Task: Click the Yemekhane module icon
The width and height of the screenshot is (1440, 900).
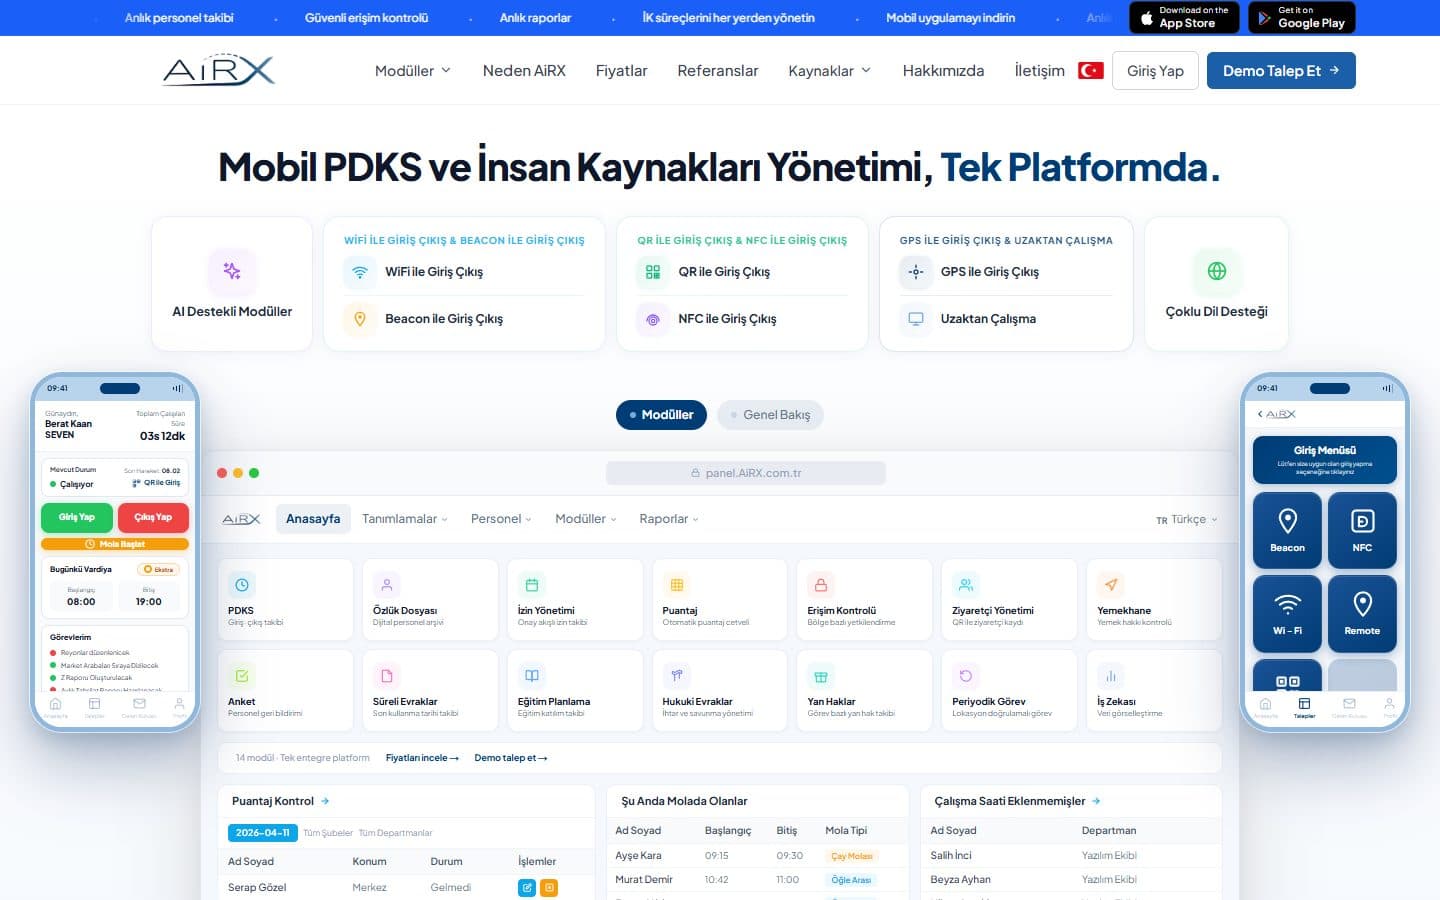Action: click(1110, 585)
